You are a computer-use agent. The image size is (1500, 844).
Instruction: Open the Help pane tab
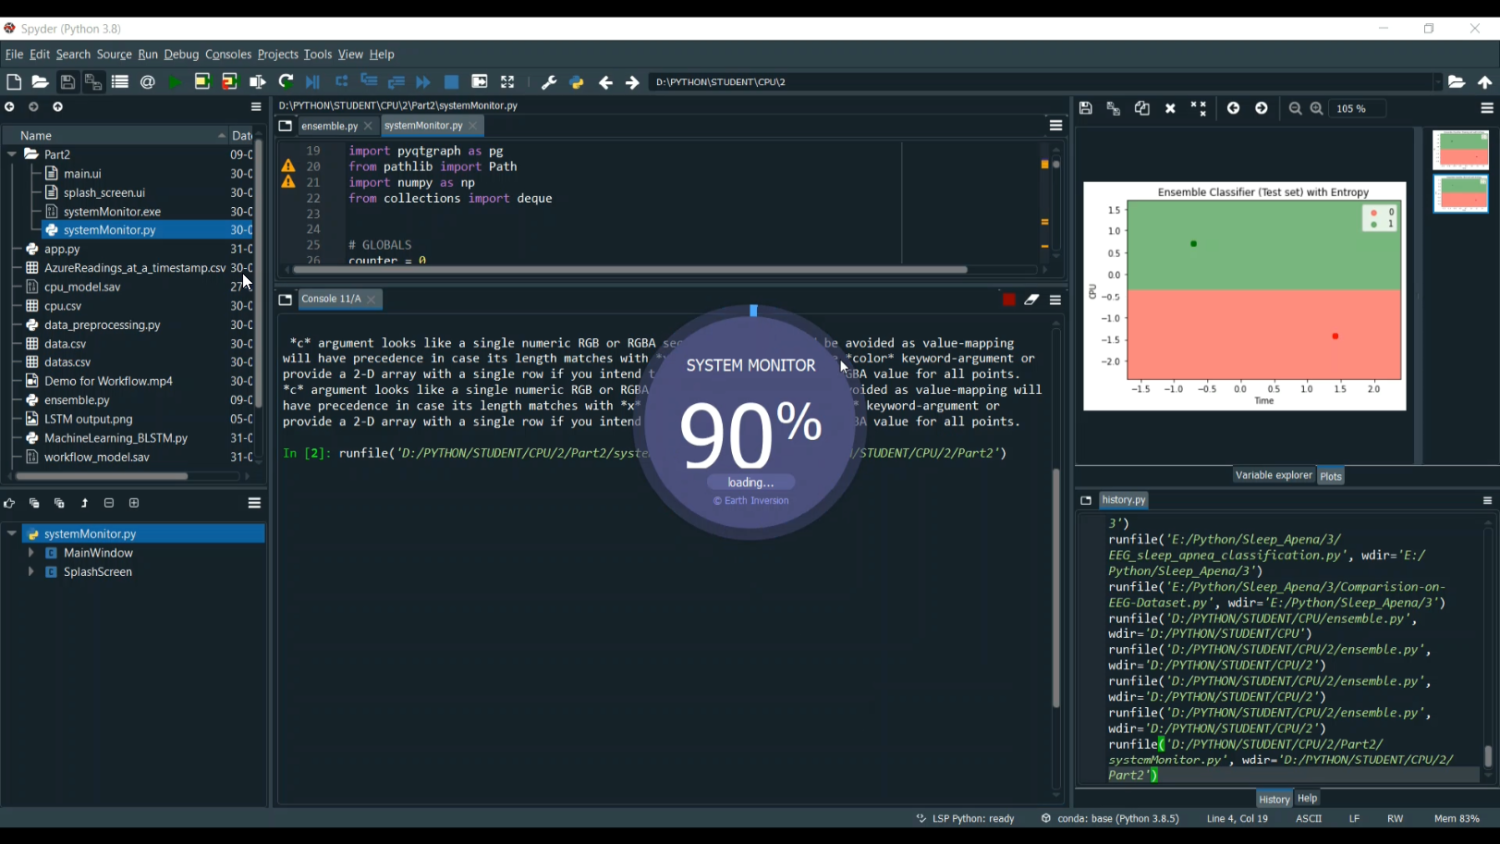1307,798
